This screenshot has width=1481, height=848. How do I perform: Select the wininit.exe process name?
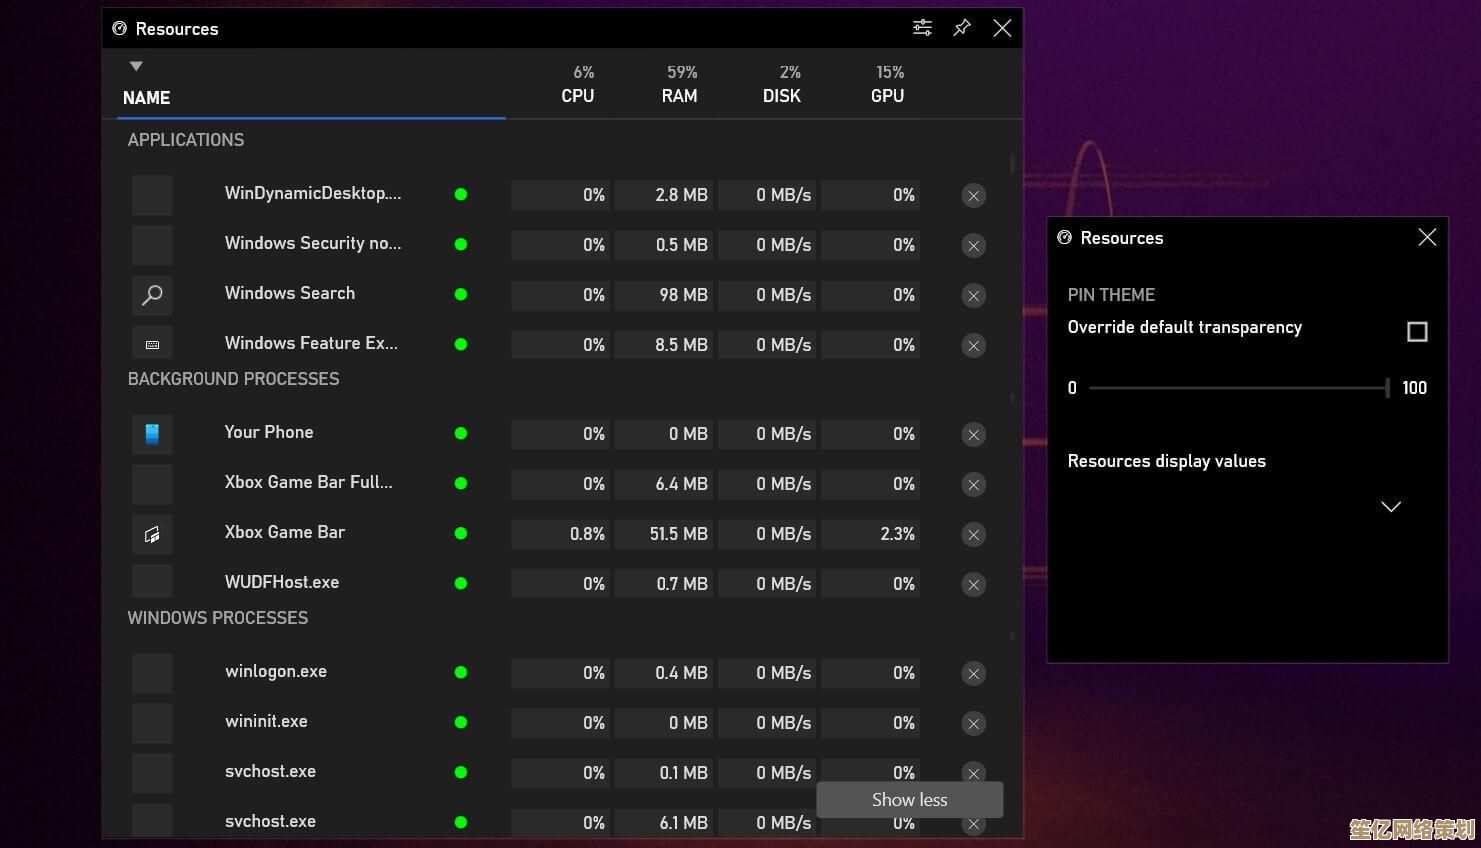pyautogui.click(x=266, y=721)
